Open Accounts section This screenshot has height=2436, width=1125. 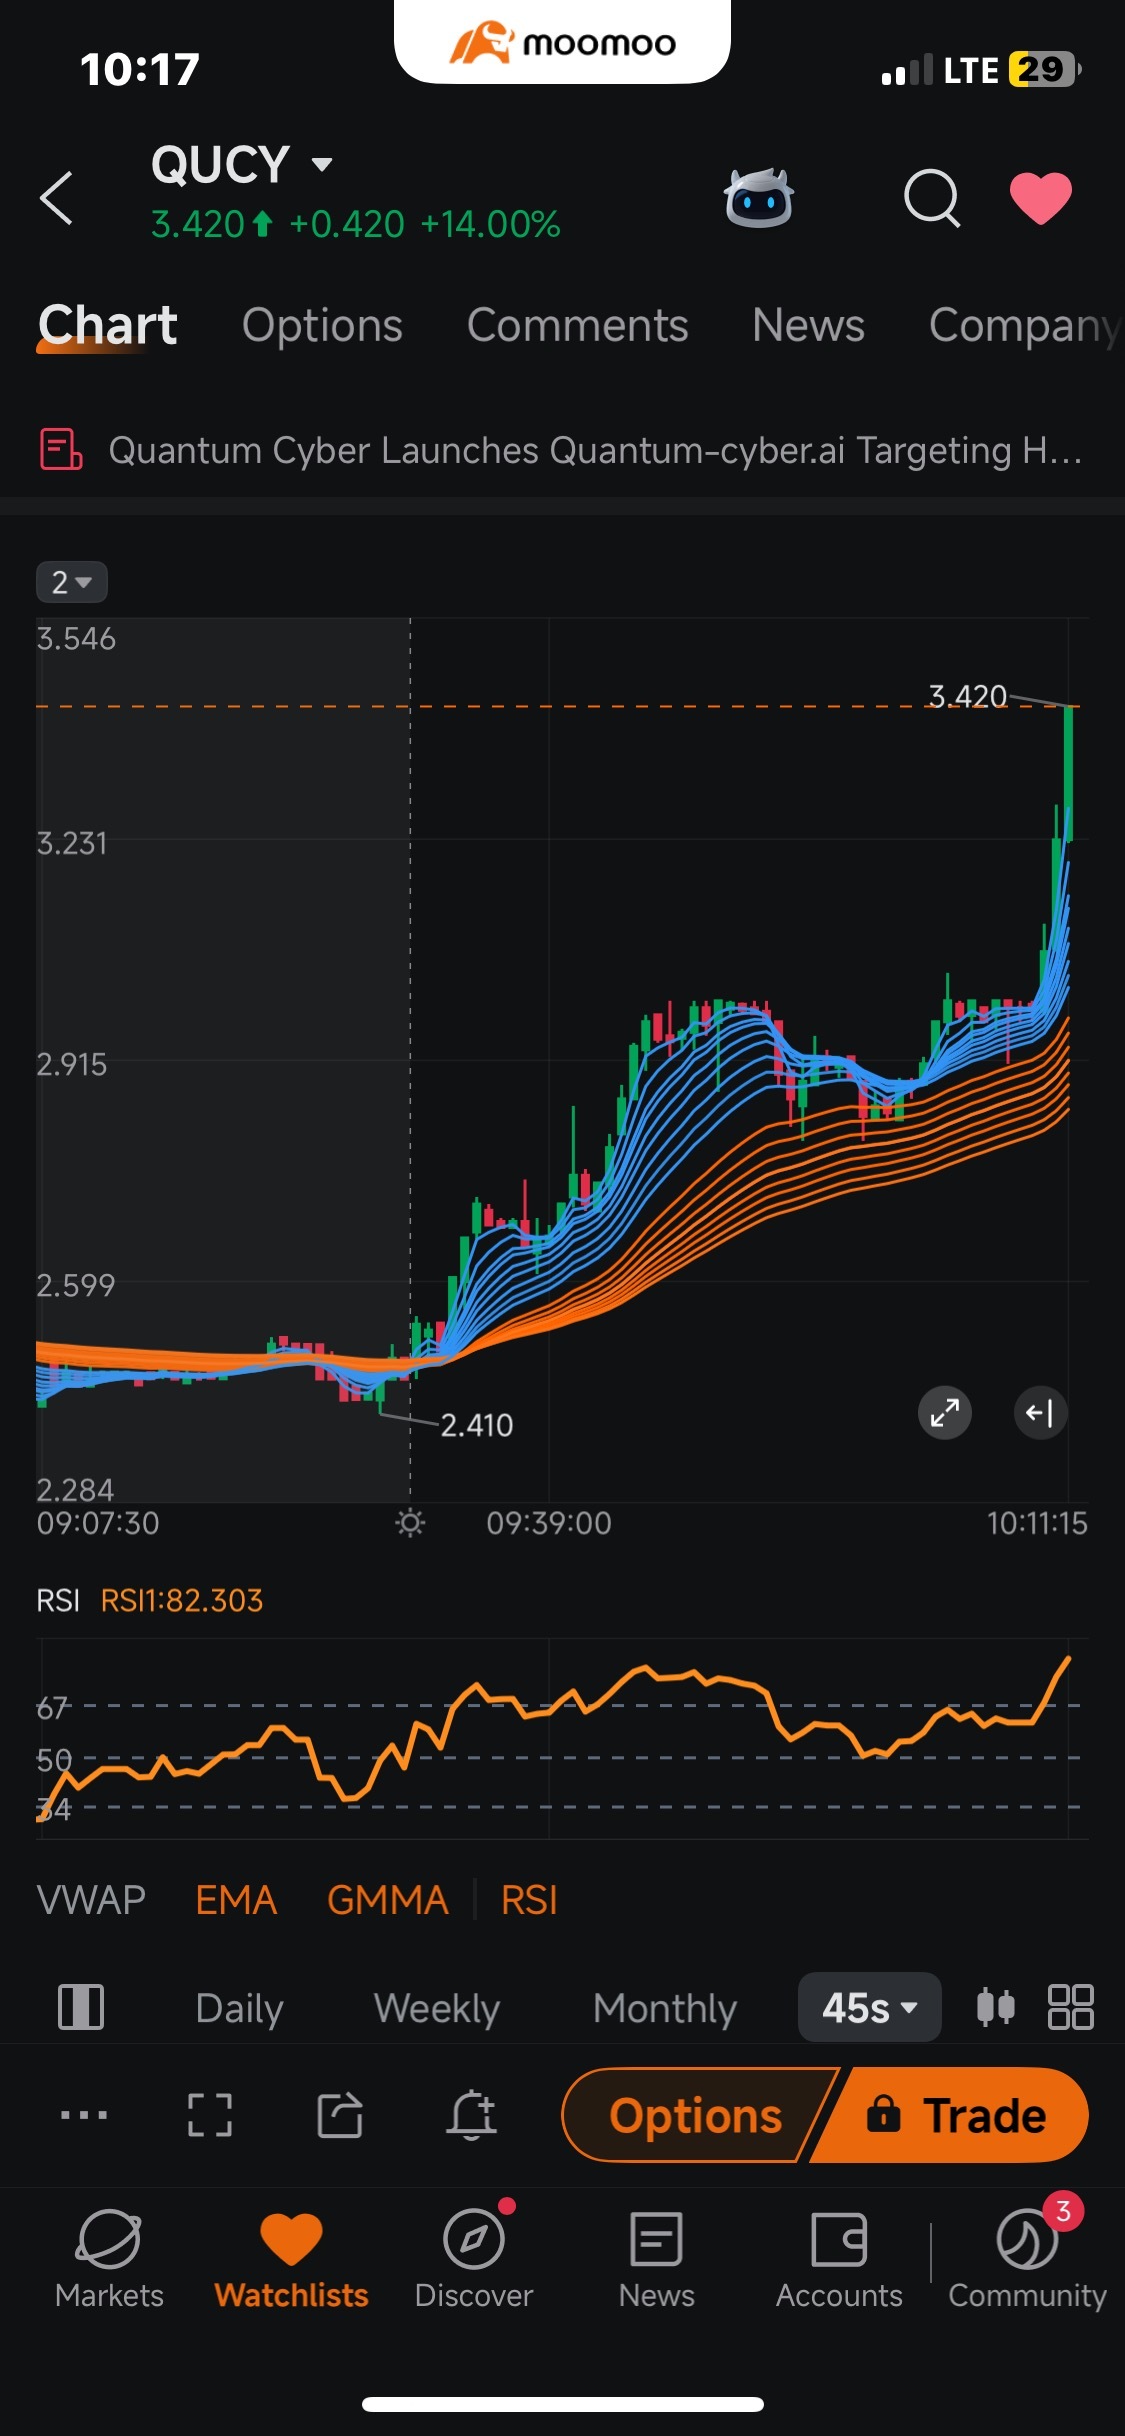(839, 2260)
